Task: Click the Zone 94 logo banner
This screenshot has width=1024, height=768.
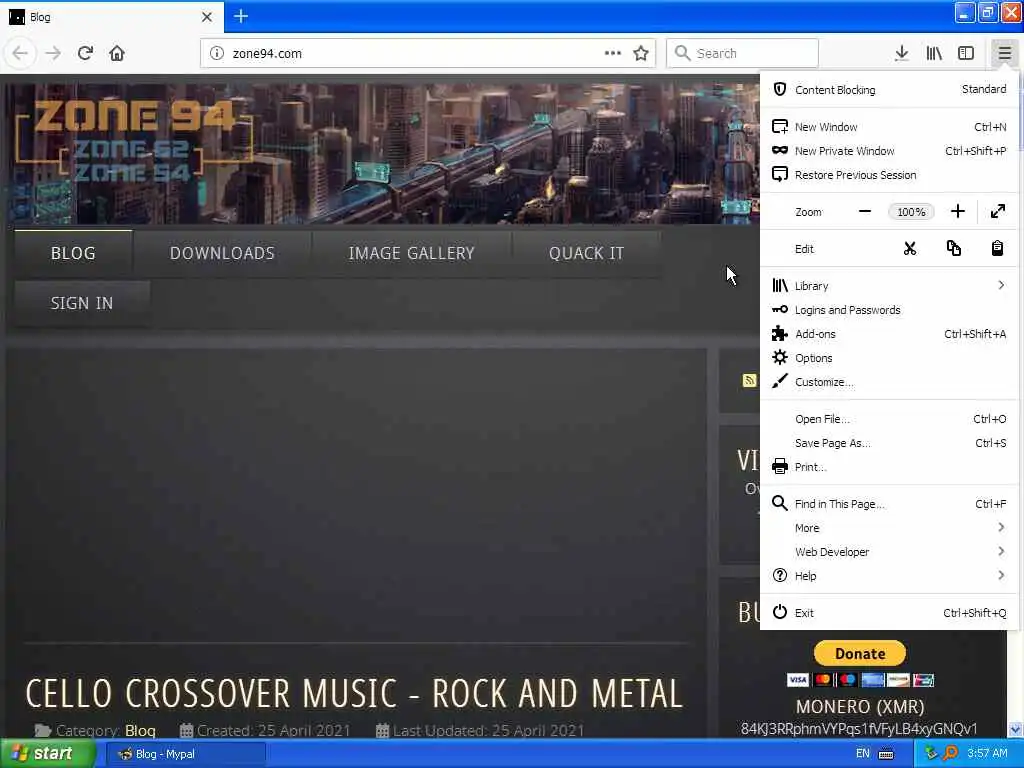Action: [x=134, y=142]
